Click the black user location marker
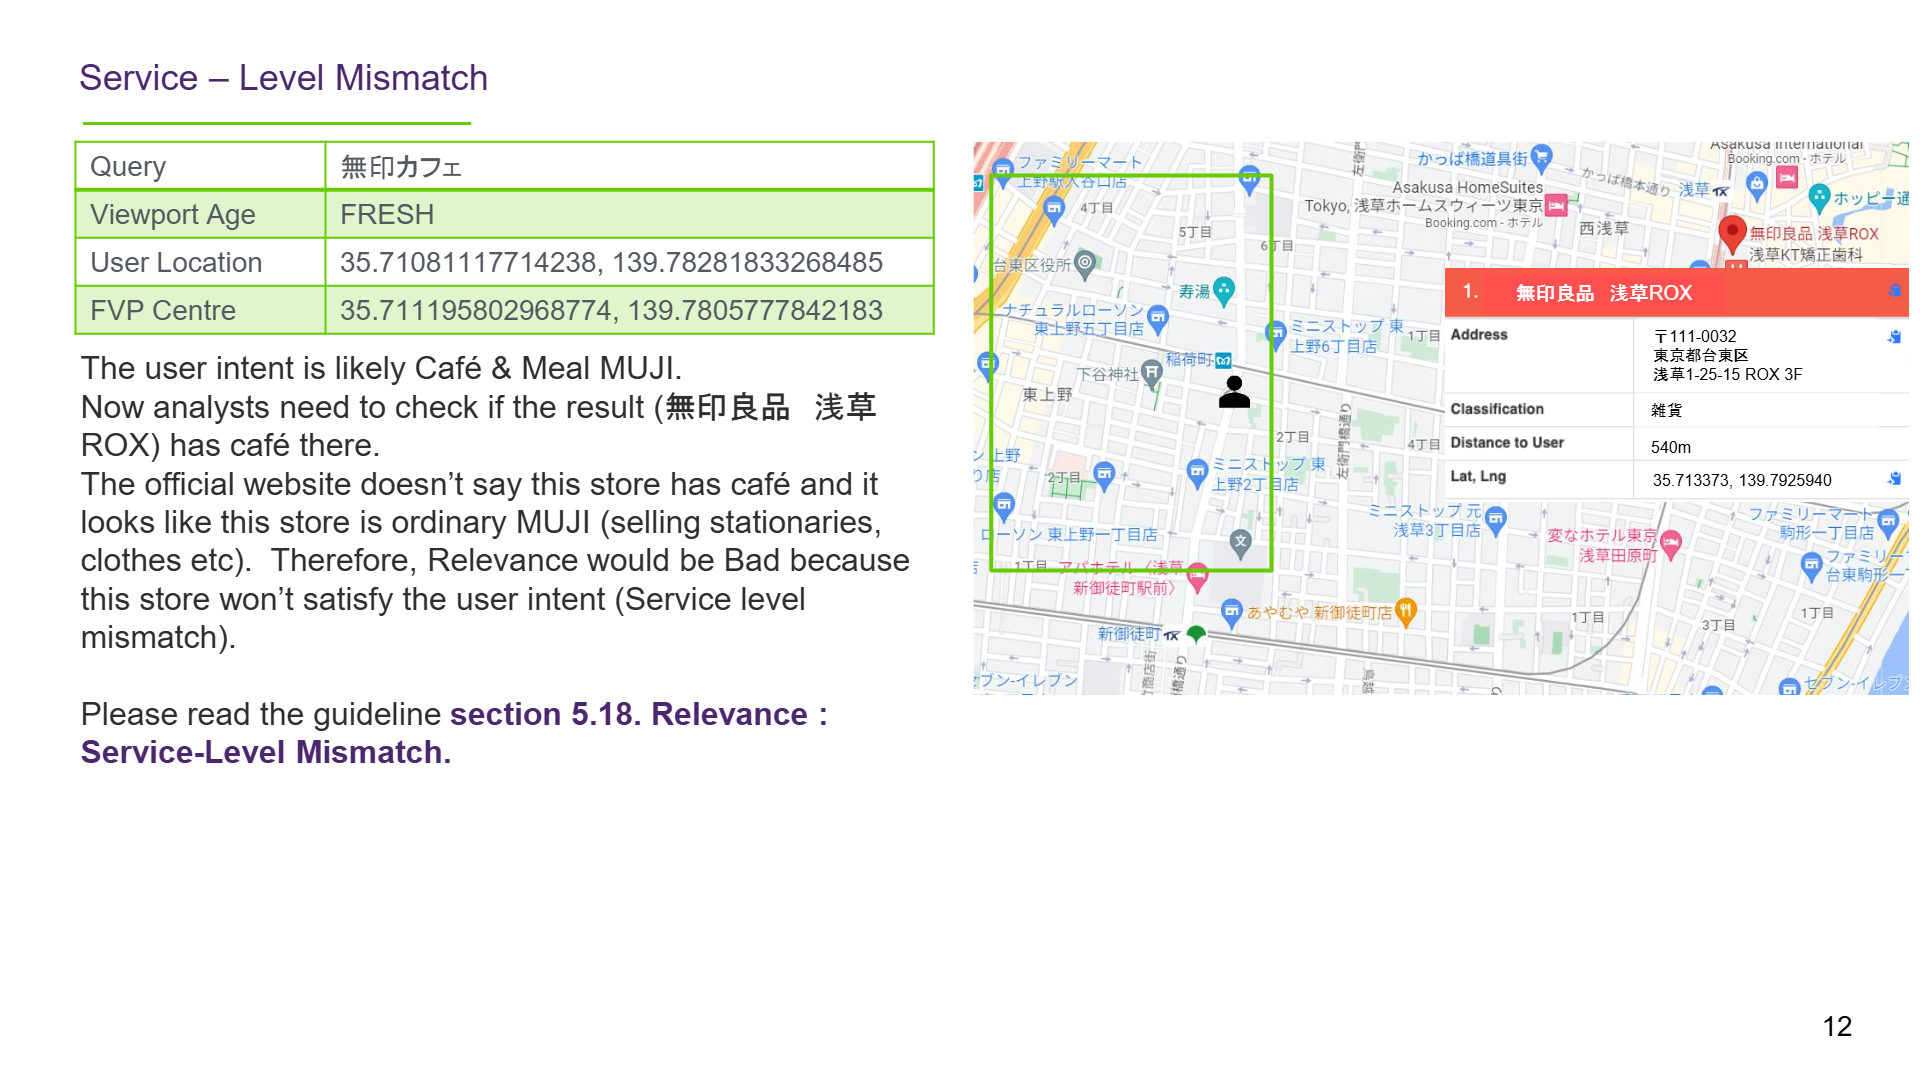This screenshot has height=1080, width=1920. [1234, 391]
